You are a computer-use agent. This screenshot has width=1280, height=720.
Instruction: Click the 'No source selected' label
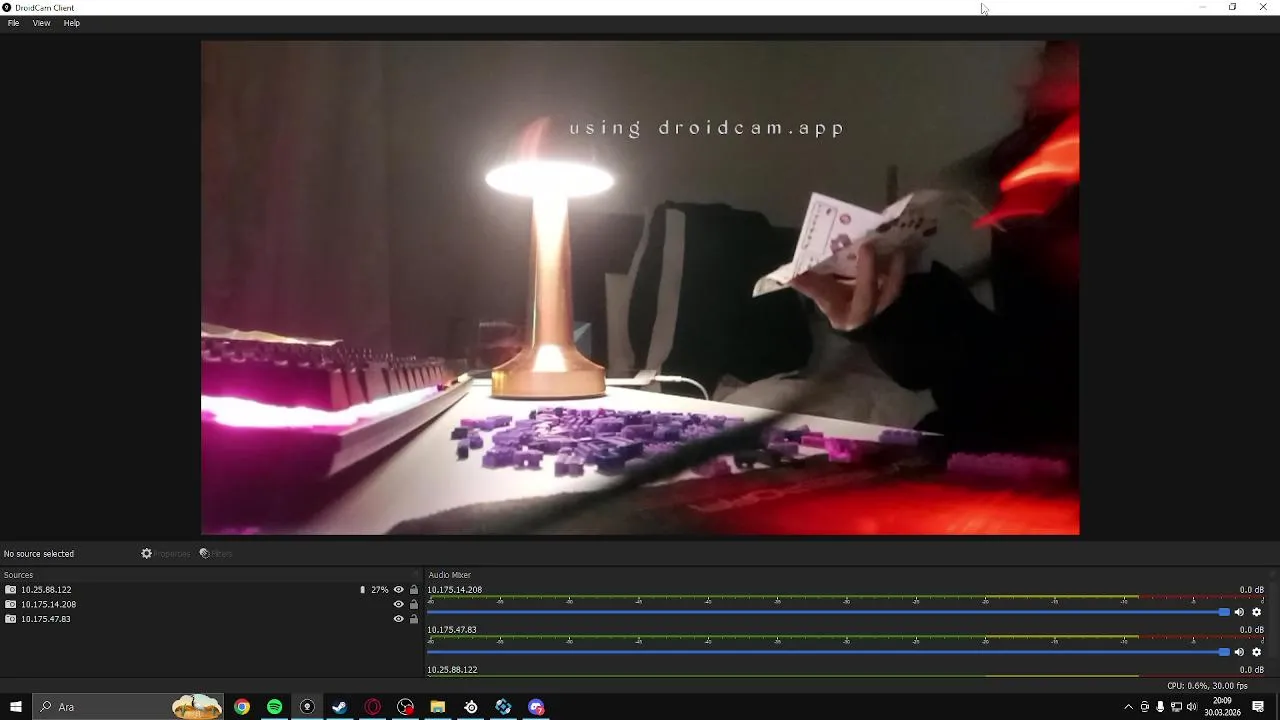tap(39, 553)
